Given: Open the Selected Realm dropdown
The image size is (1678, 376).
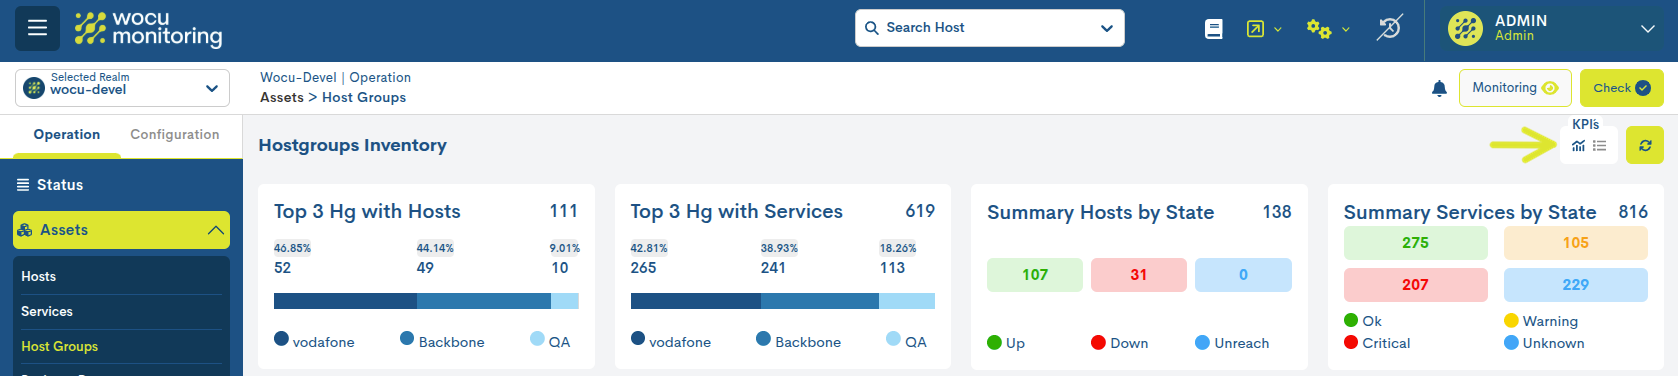Looking at the screenshot, I should click(x=122, y=88).
